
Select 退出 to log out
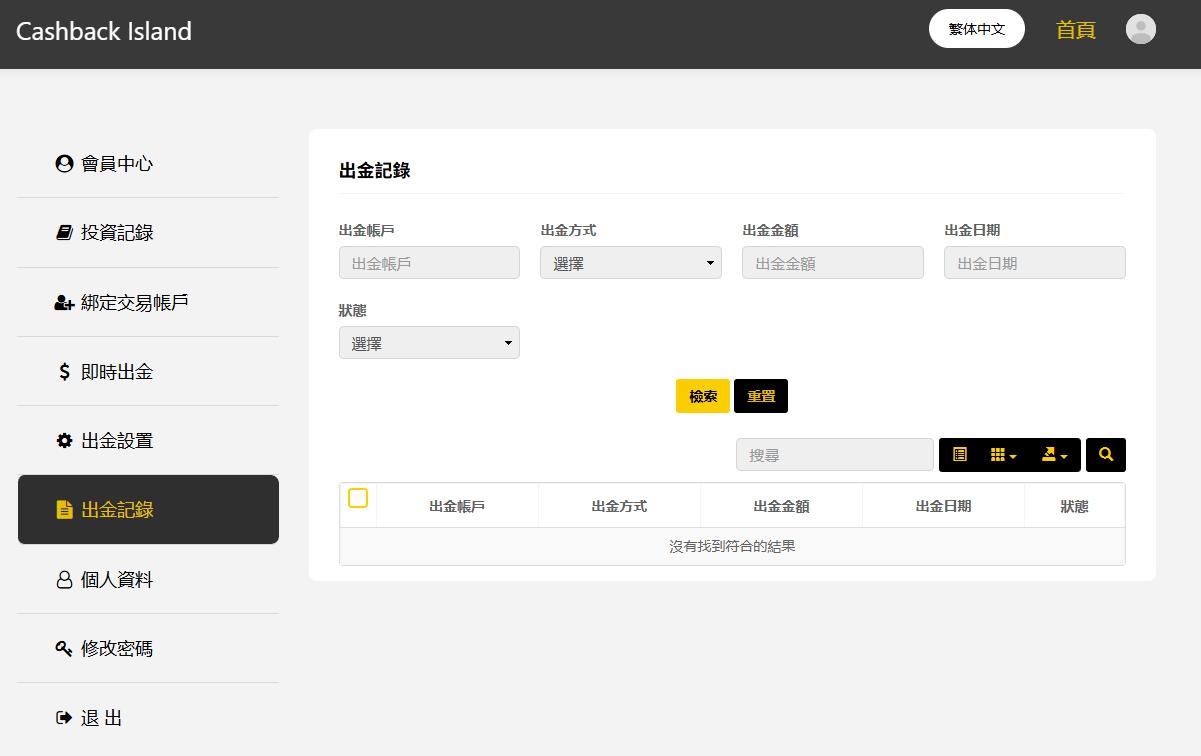pyautogui.click(x=148, y=718)
